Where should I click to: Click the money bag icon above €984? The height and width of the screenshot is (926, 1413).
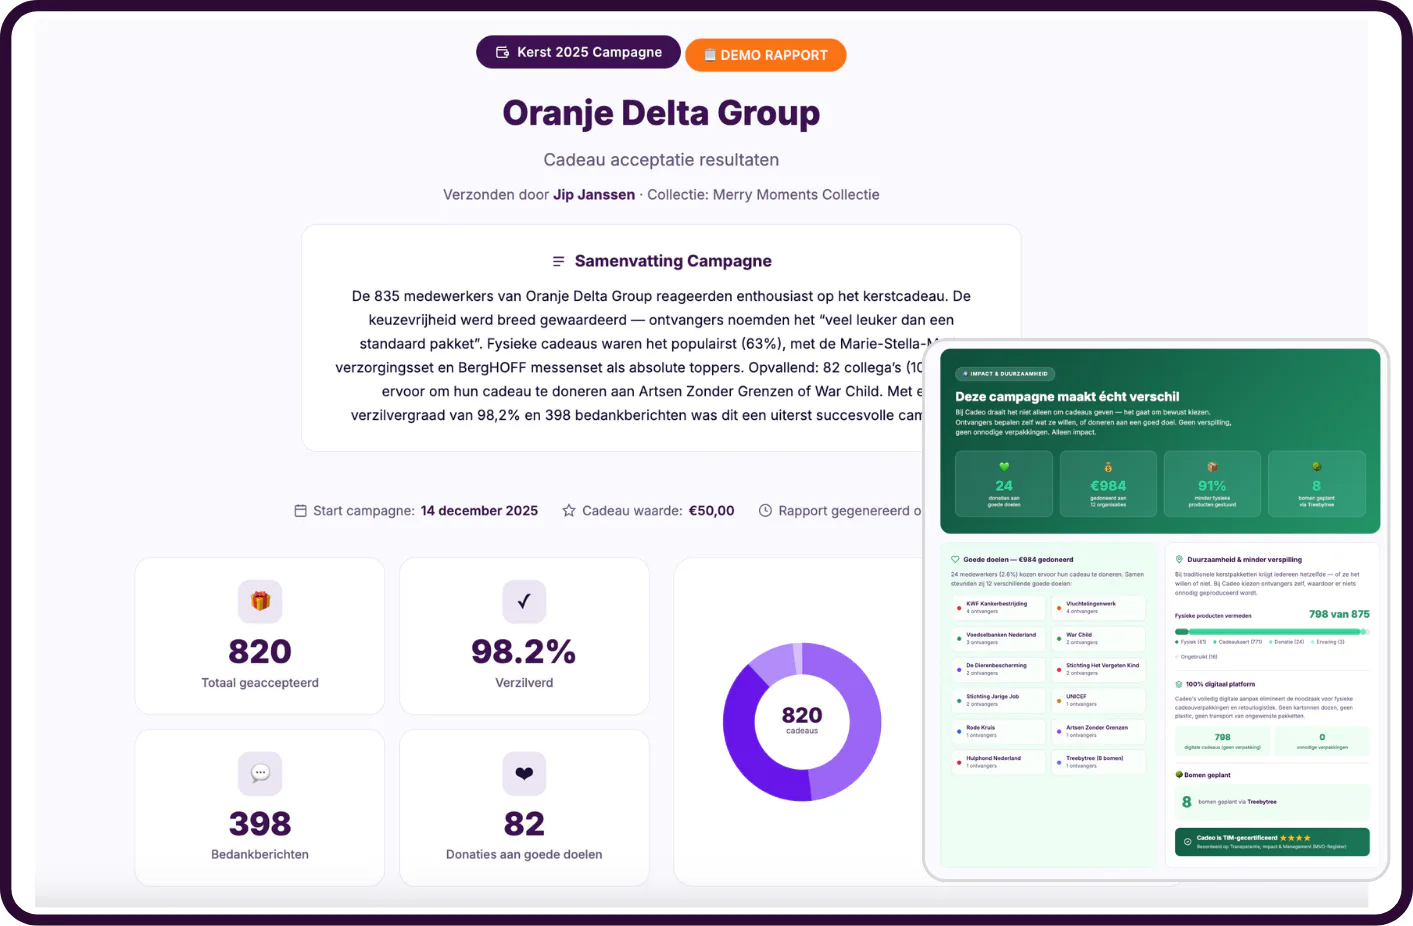click(1108, 467)
